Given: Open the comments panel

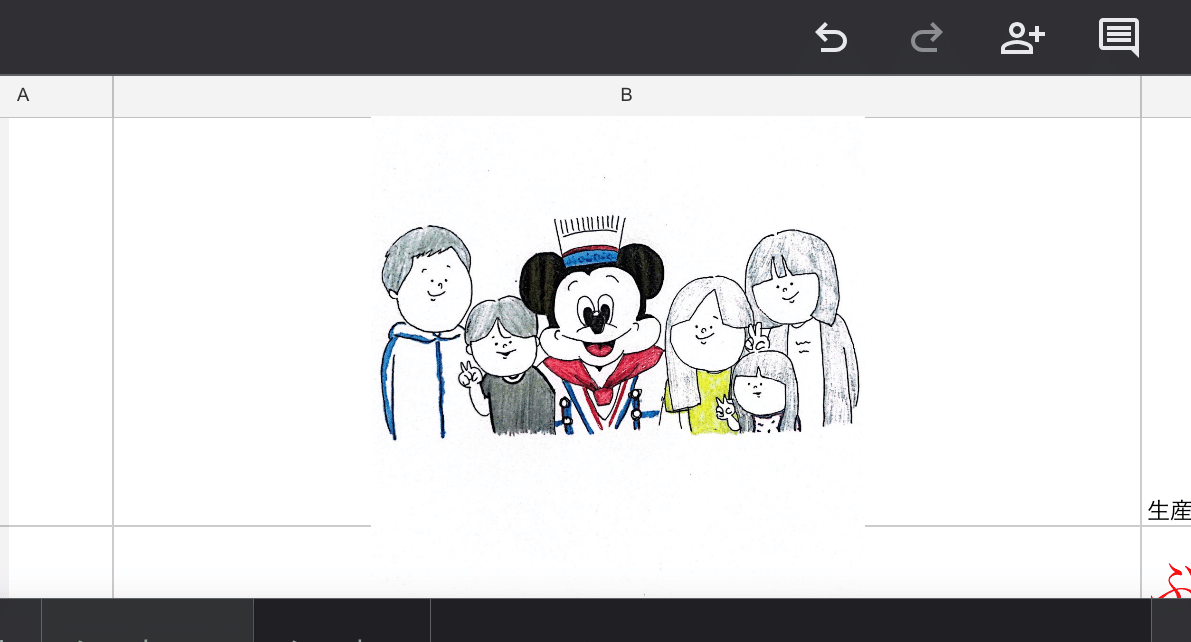Looking at the screenshot, I should pyautogui.click(x=1119, y=37).
